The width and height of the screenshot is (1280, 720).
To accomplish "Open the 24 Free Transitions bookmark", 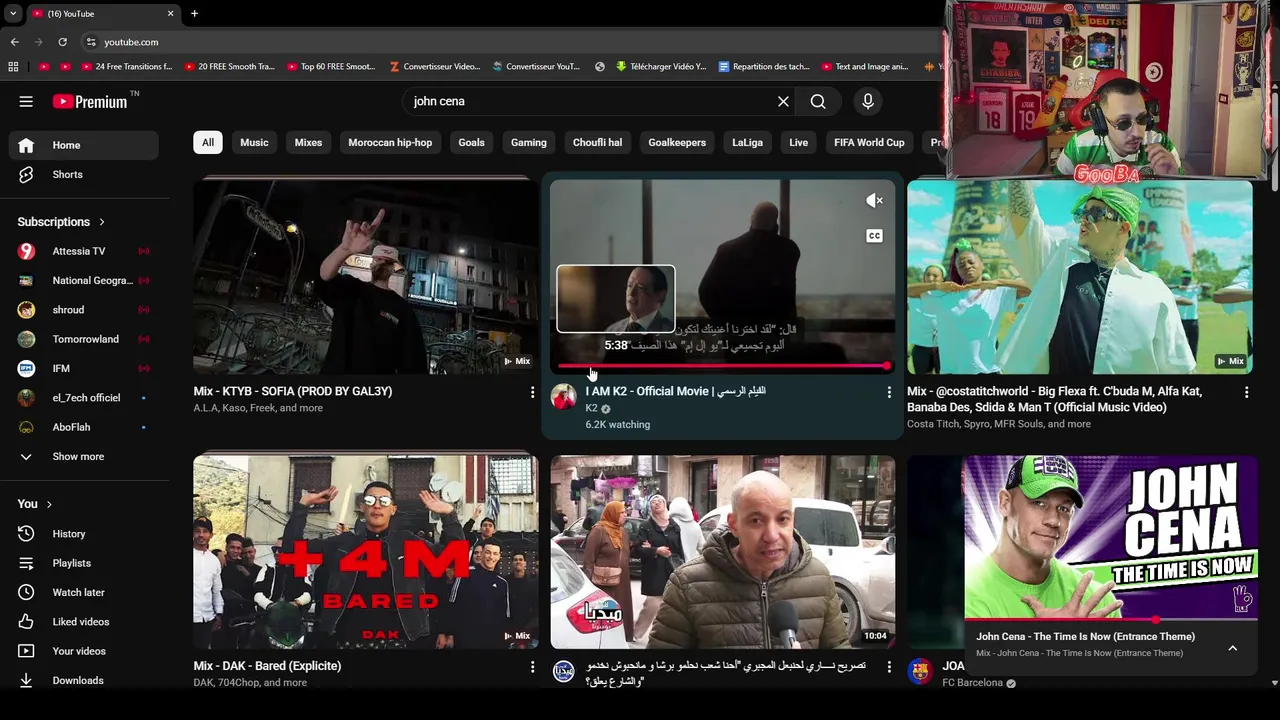I will point(125,67).
